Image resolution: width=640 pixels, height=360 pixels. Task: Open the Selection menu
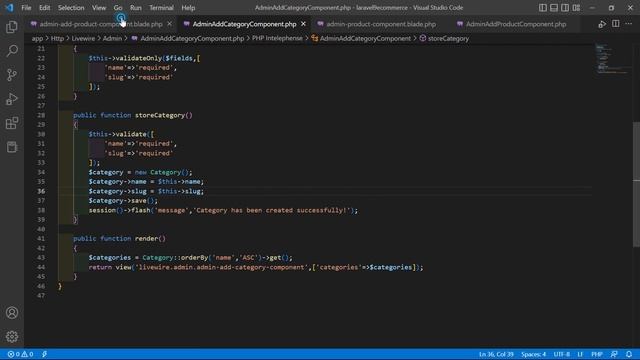point(71,7)
